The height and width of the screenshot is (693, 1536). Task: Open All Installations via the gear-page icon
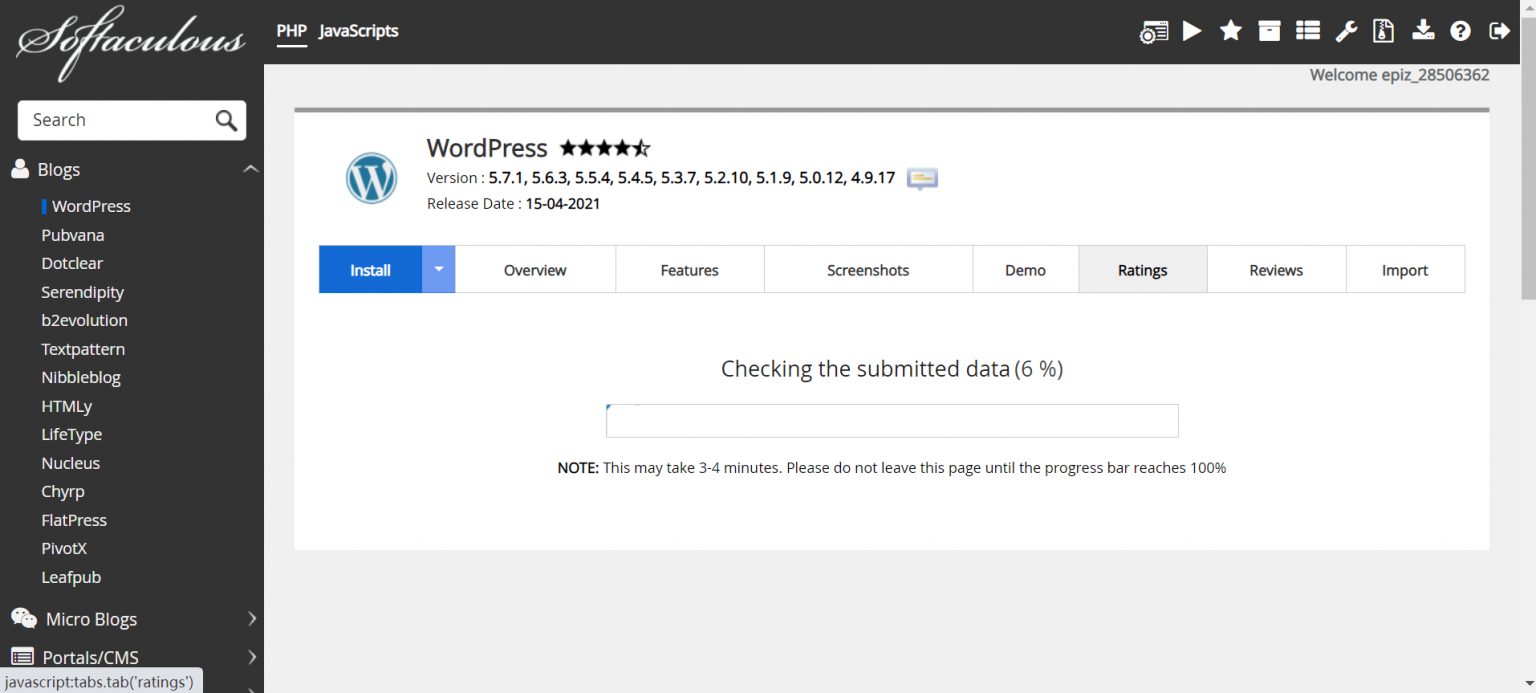[x=1153, y=31]
